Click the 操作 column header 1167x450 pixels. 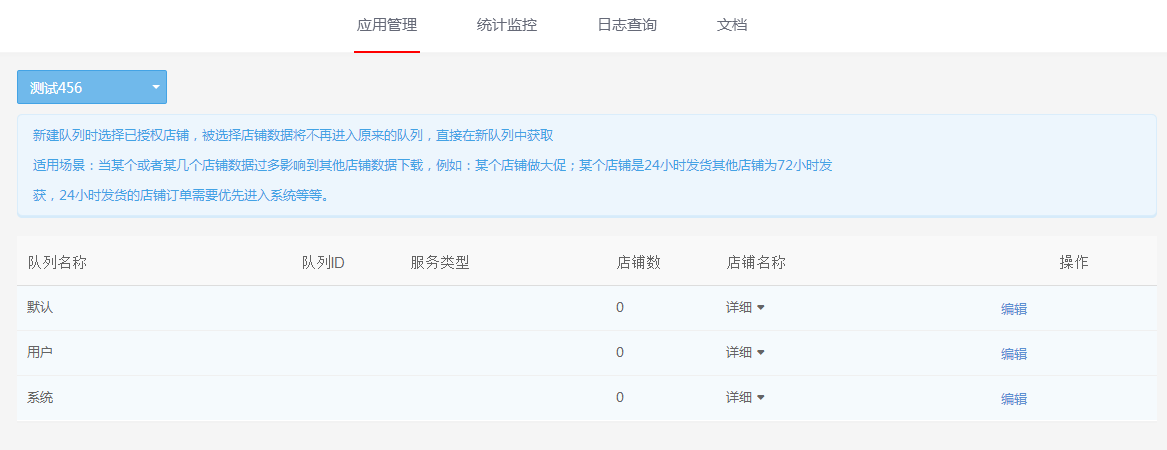(x=1074, y=263)
